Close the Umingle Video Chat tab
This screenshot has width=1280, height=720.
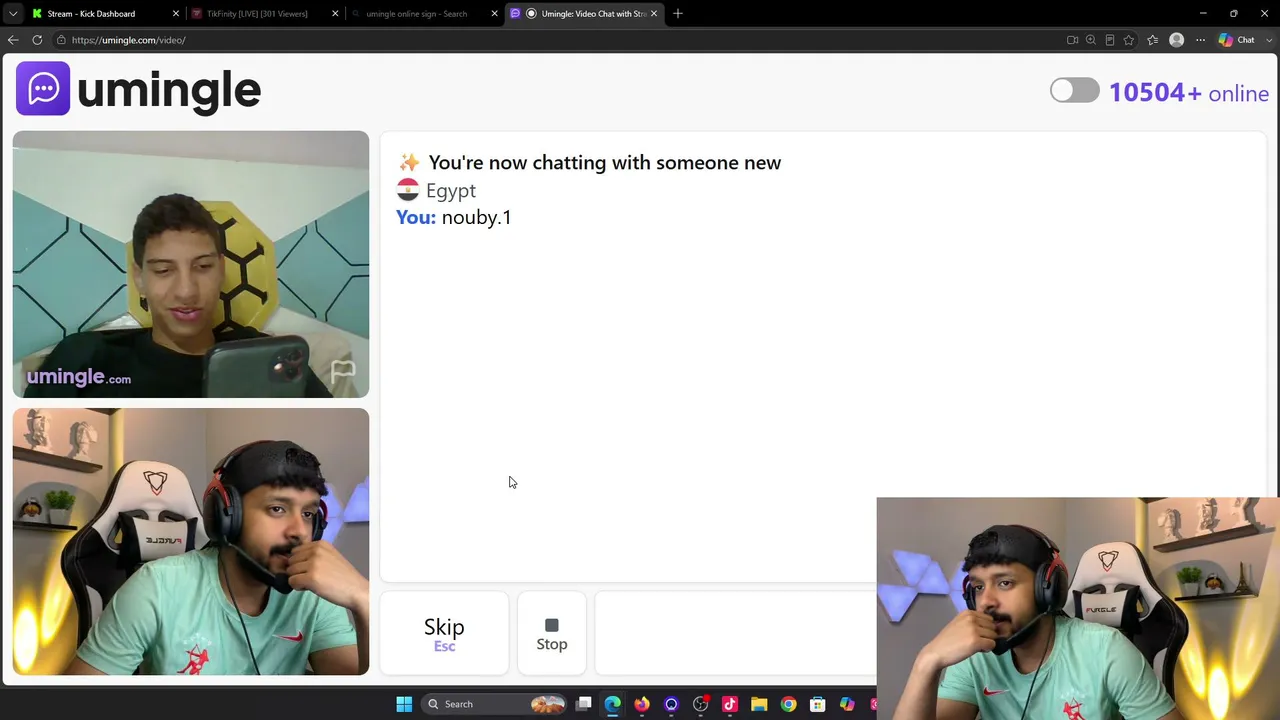coord(654,13)
